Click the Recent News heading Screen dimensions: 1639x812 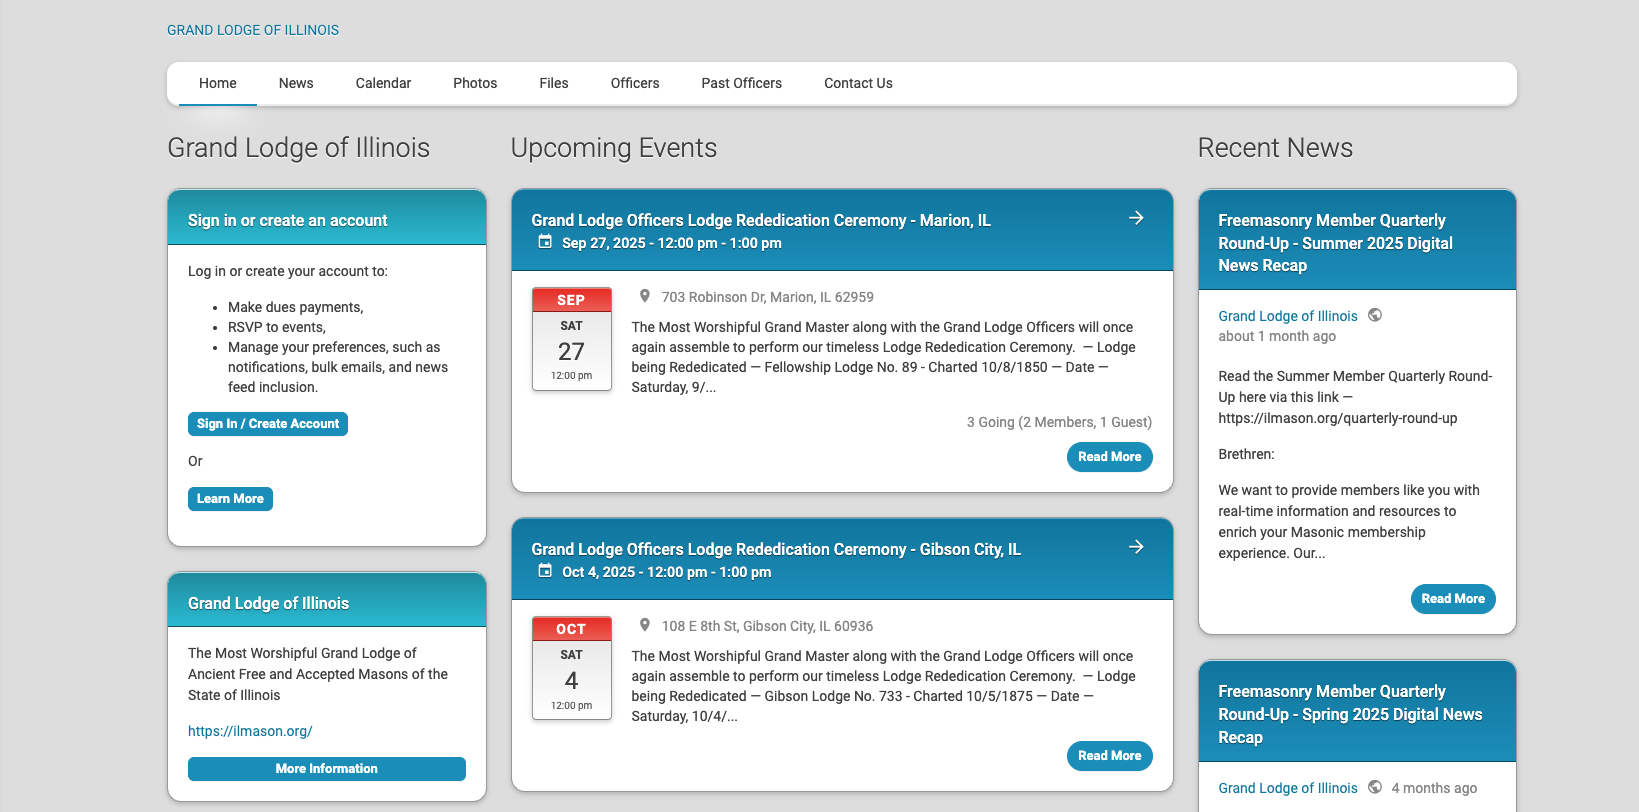1275,148
